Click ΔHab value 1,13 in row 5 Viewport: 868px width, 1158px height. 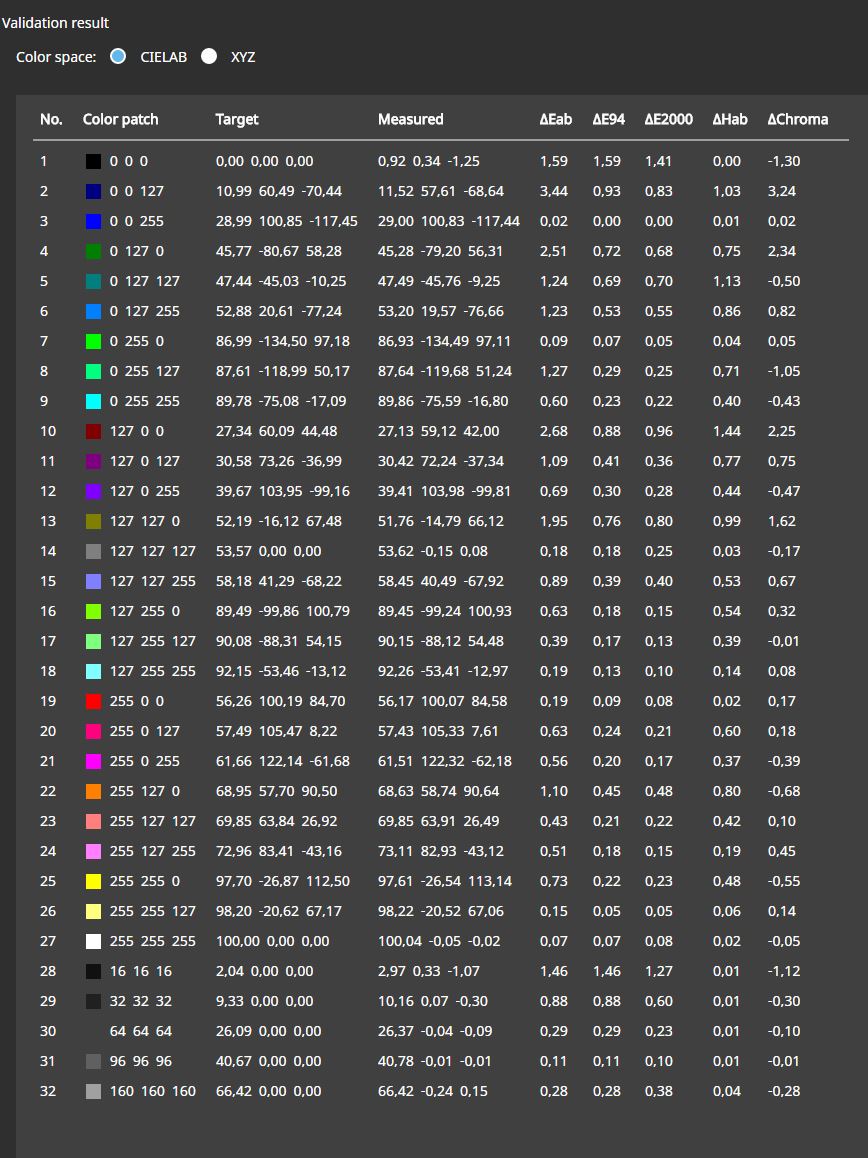(727, 281)
